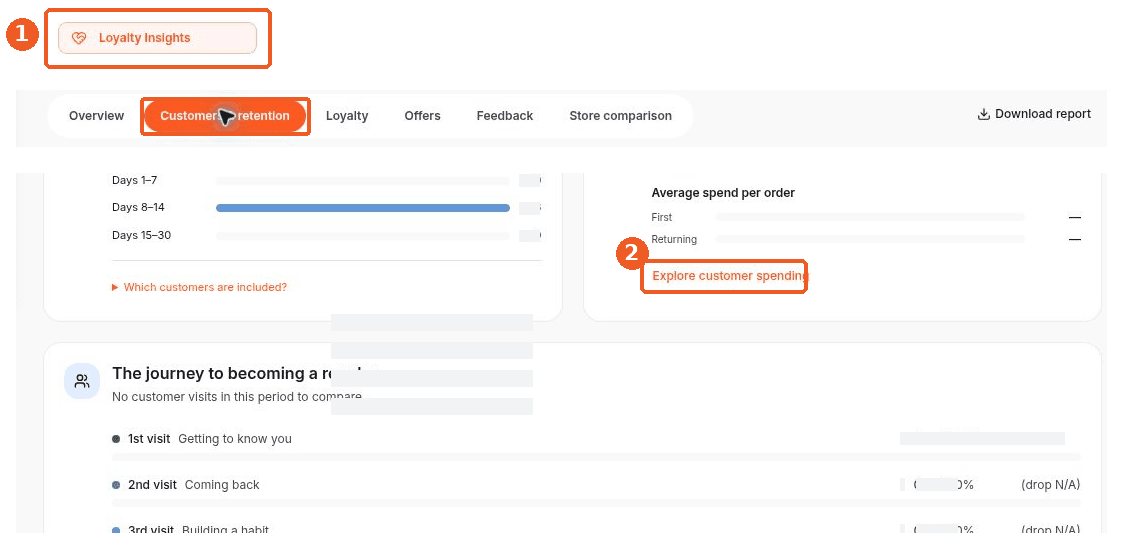
Task: Select the Days 15–30 row label
Action: pyautogui.click(x=141, y=235)
